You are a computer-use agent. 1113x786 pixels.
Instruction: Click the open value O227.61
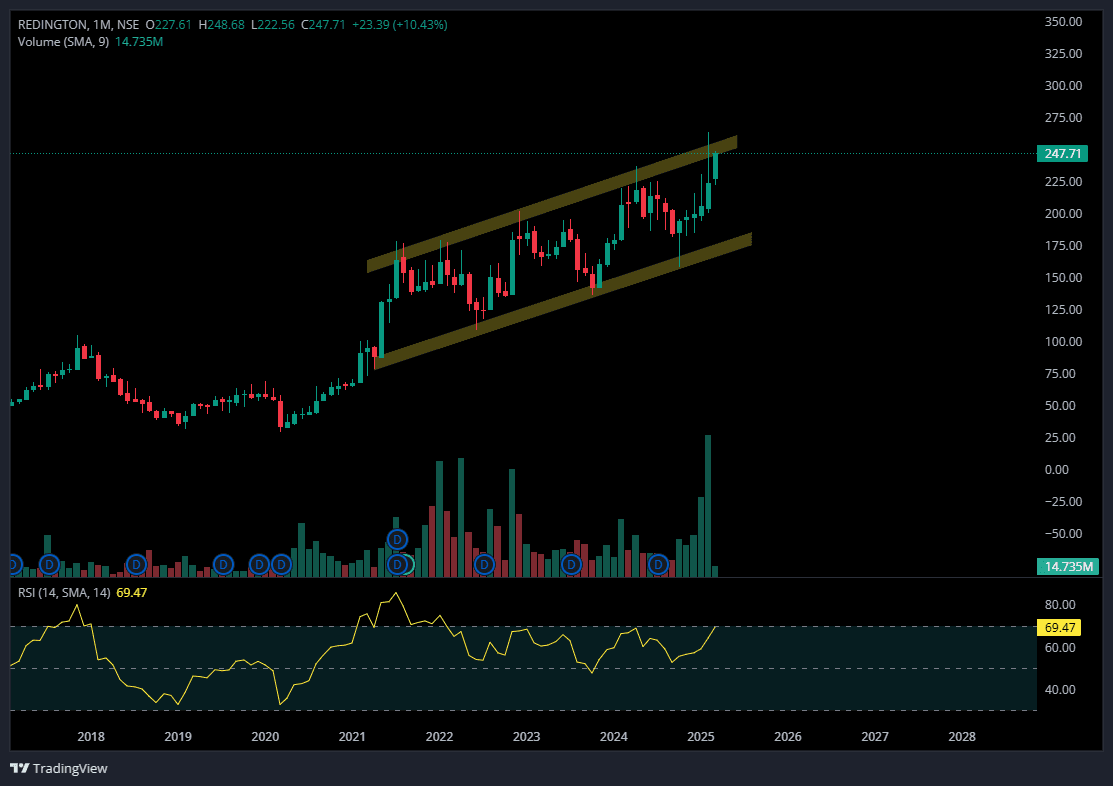point(169,25)
